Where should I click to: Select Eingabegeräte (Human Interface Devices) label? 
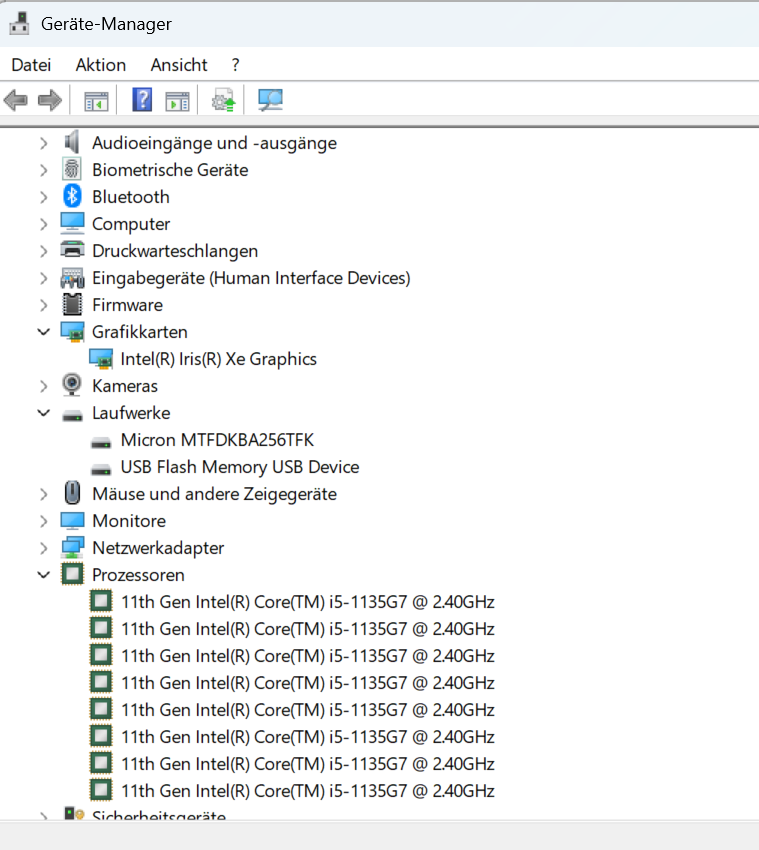251,278
